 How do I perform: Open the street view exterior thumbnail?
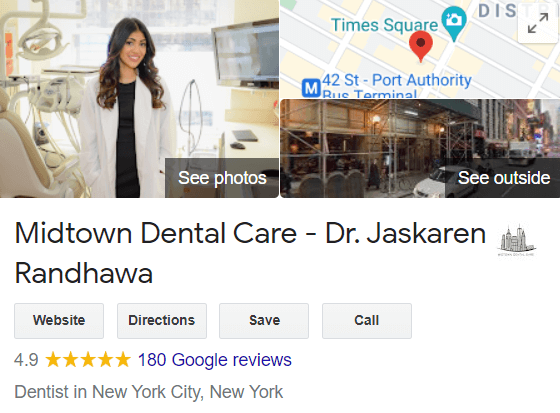tap(420, 149)
